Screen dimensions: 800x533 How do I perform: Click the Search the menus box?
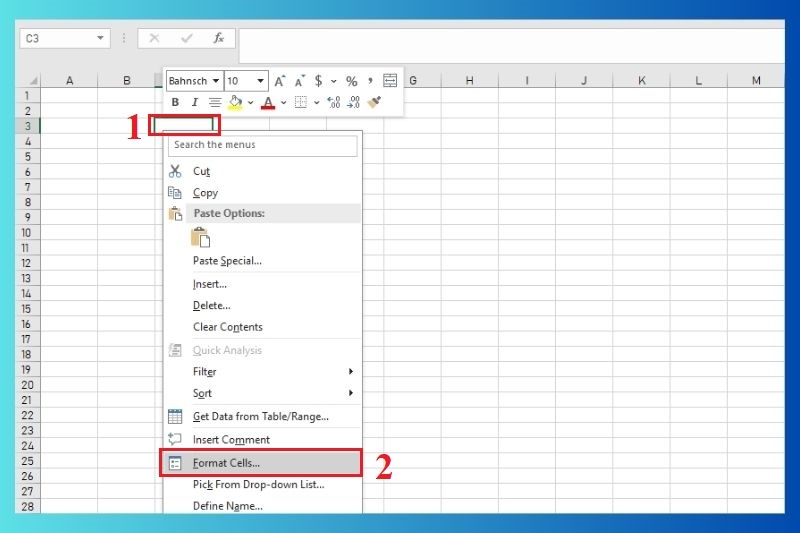point(263,145)
